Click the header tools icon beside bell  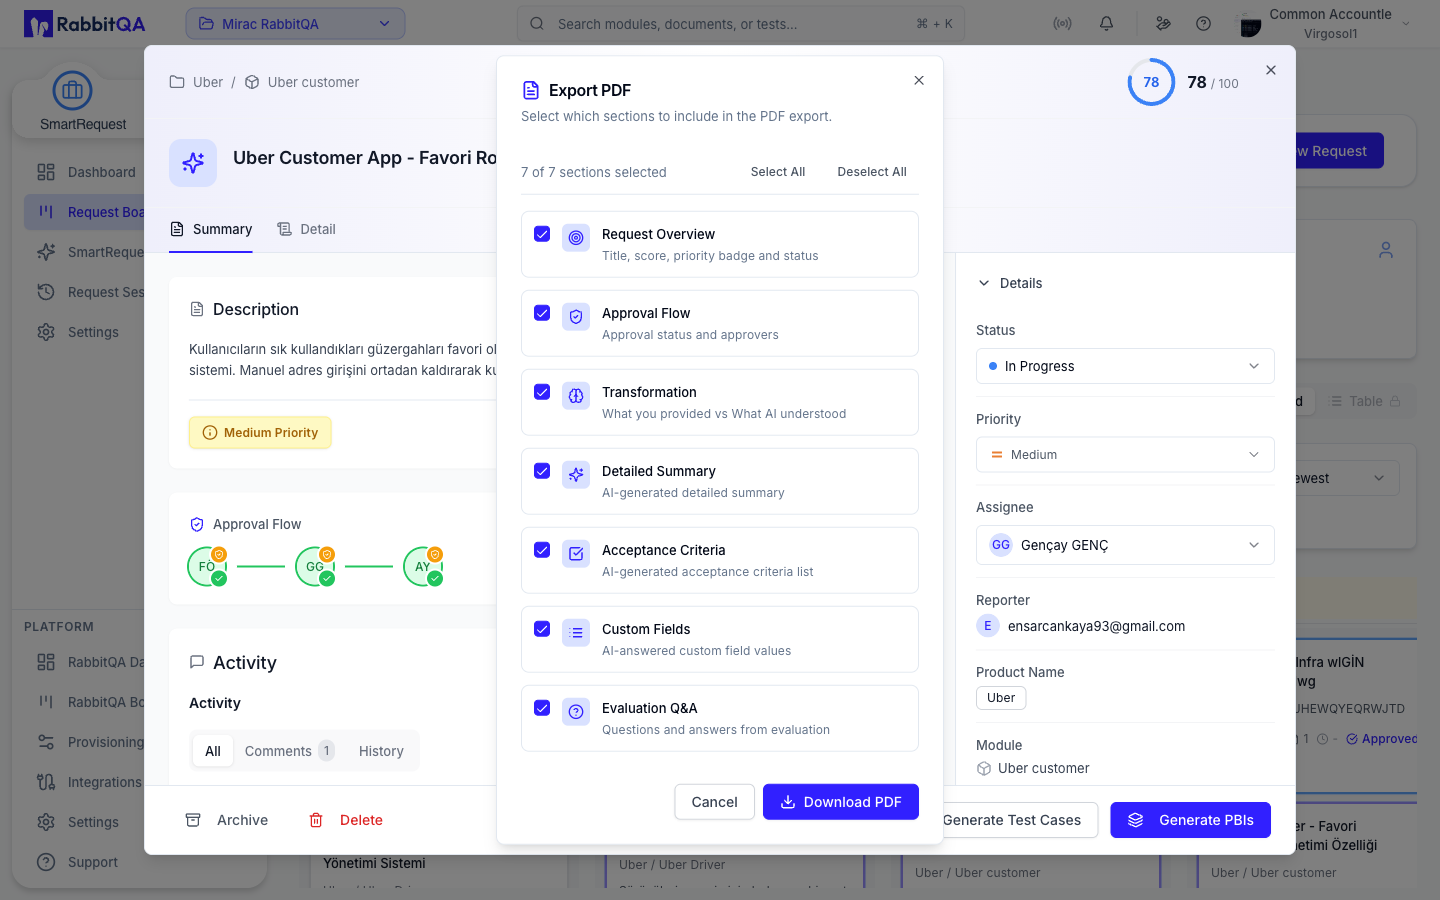(1163, 24)
